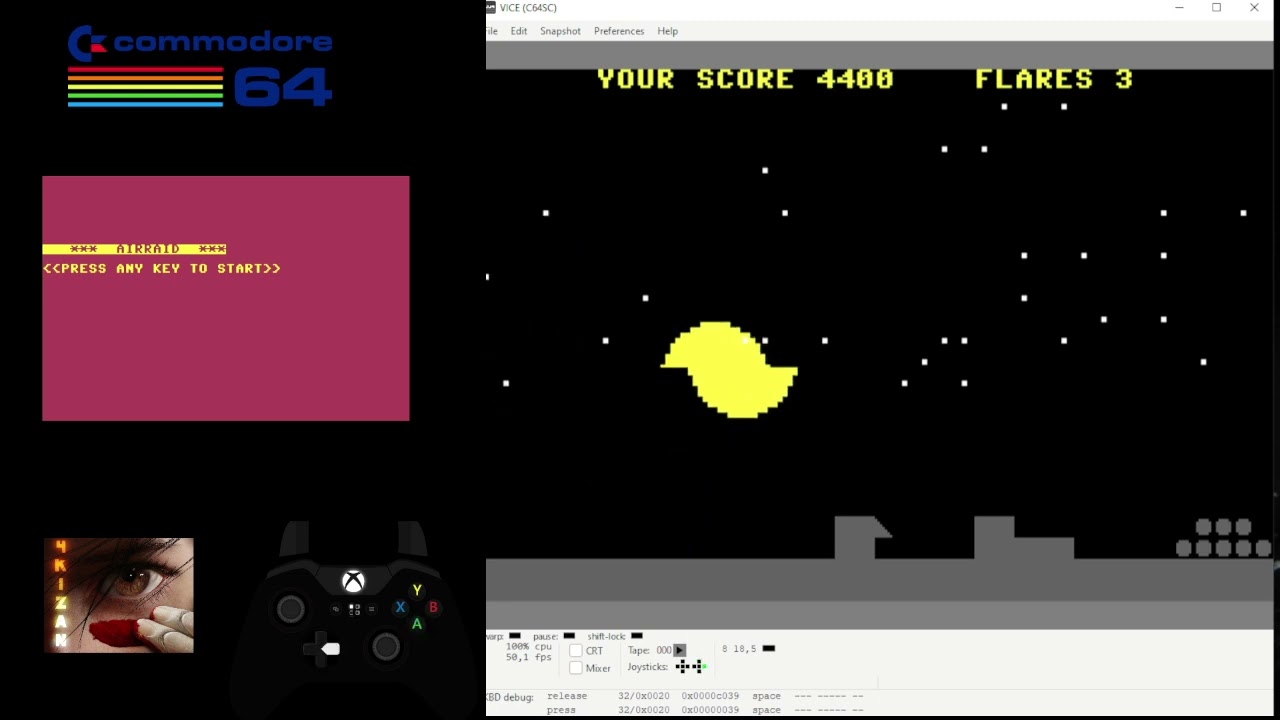
Task: Click the yellow moon sprite in game
Action: click(729, 369)
